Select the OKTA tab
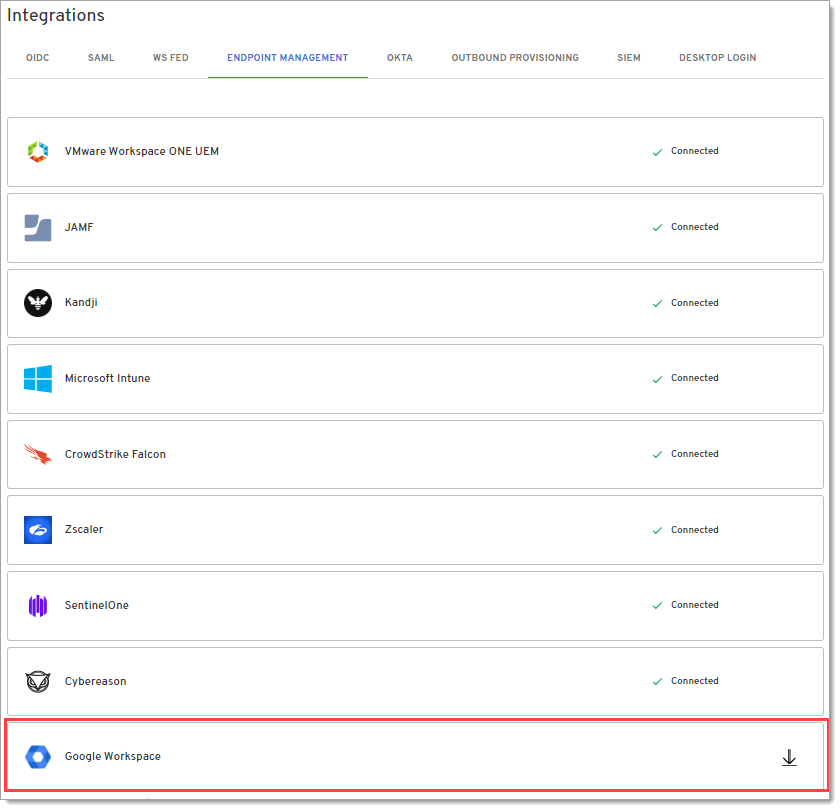 400,58
